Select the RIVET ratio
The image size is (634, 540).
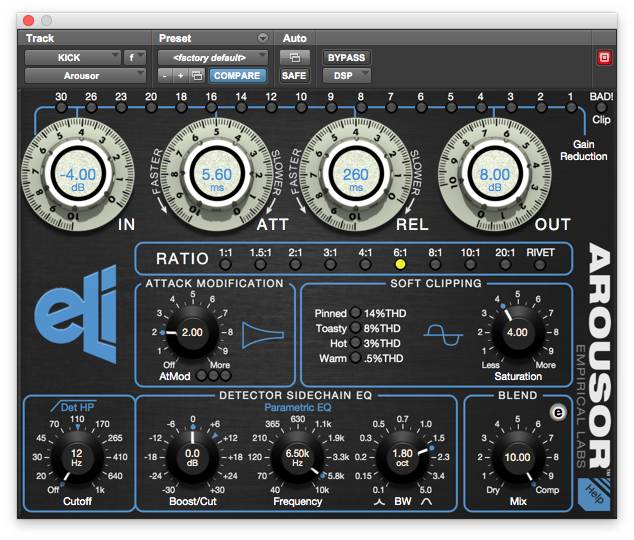[540, 265]
